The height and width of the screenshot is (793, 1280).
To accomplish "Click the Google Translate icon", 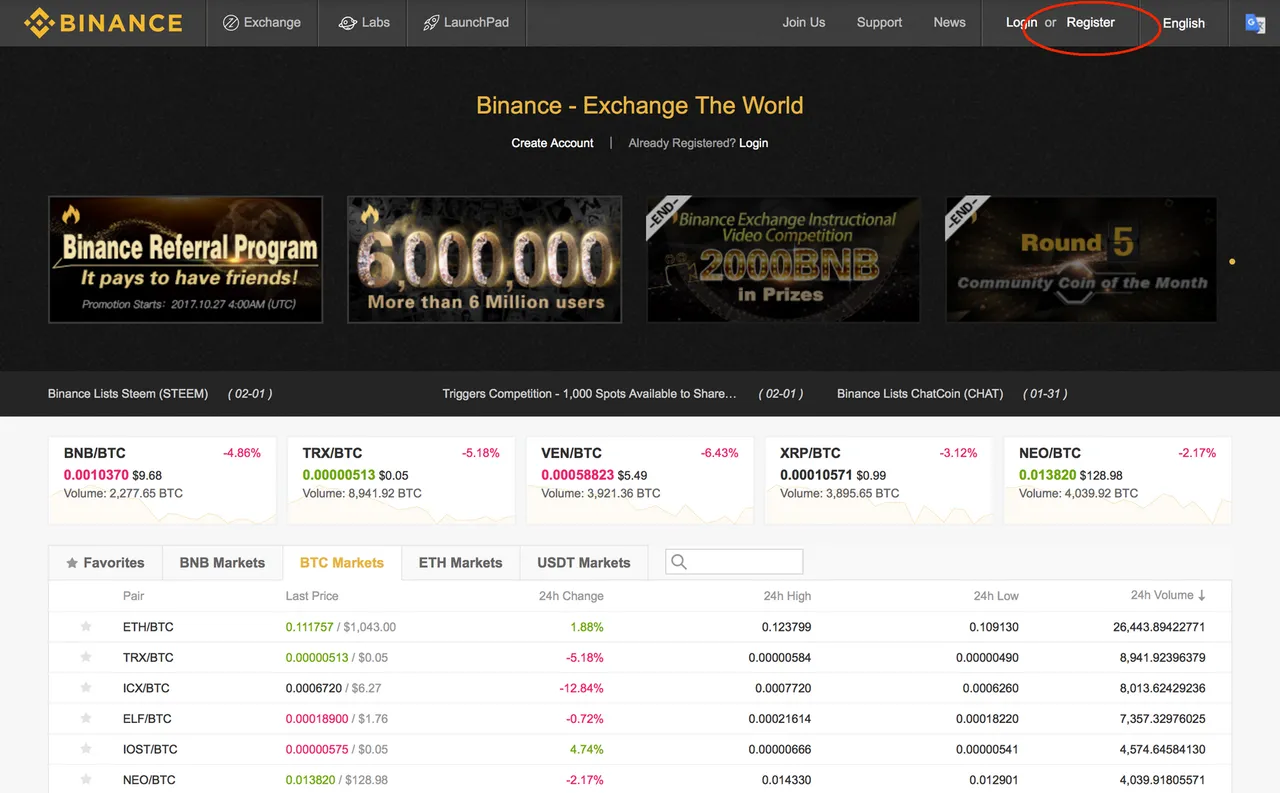I will tap(1255, 23).
